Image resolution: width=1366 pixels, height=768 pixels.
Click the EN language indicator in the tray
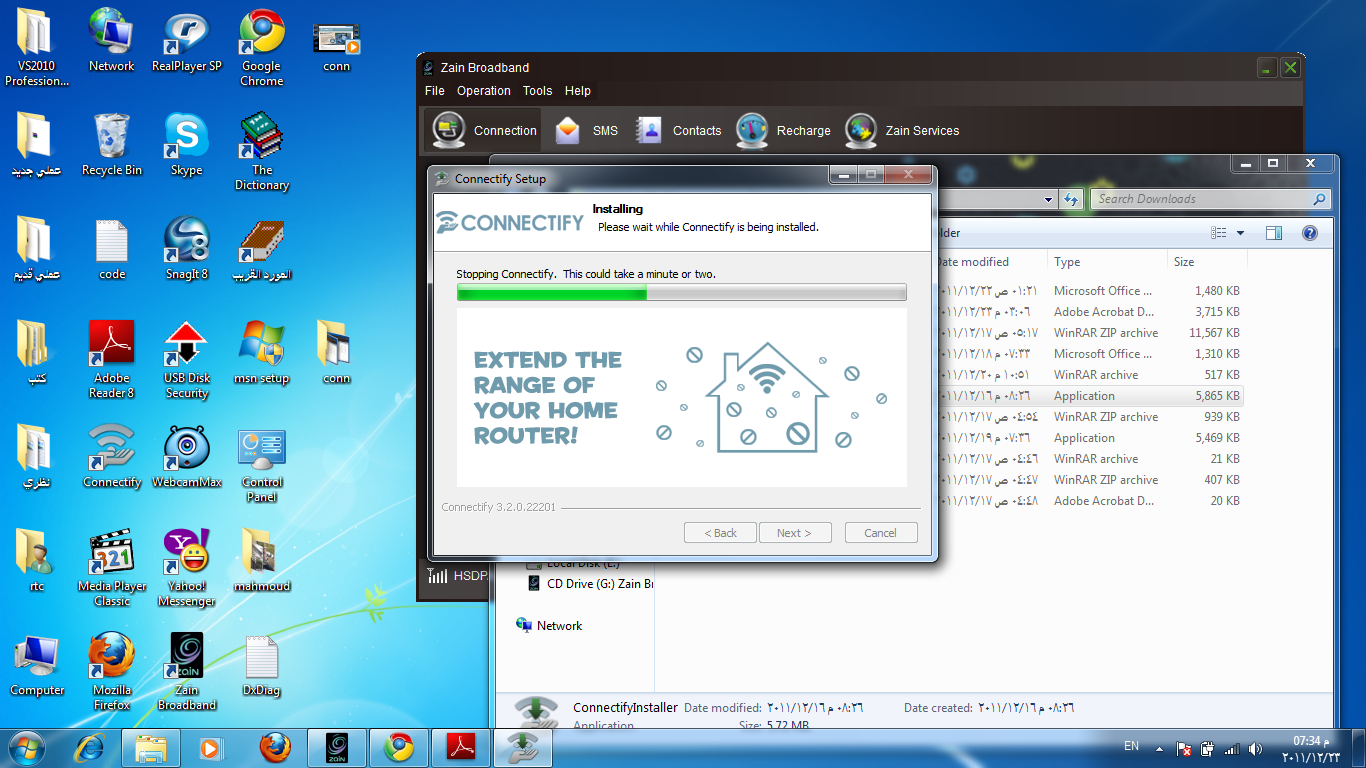tap(1131, 746)
